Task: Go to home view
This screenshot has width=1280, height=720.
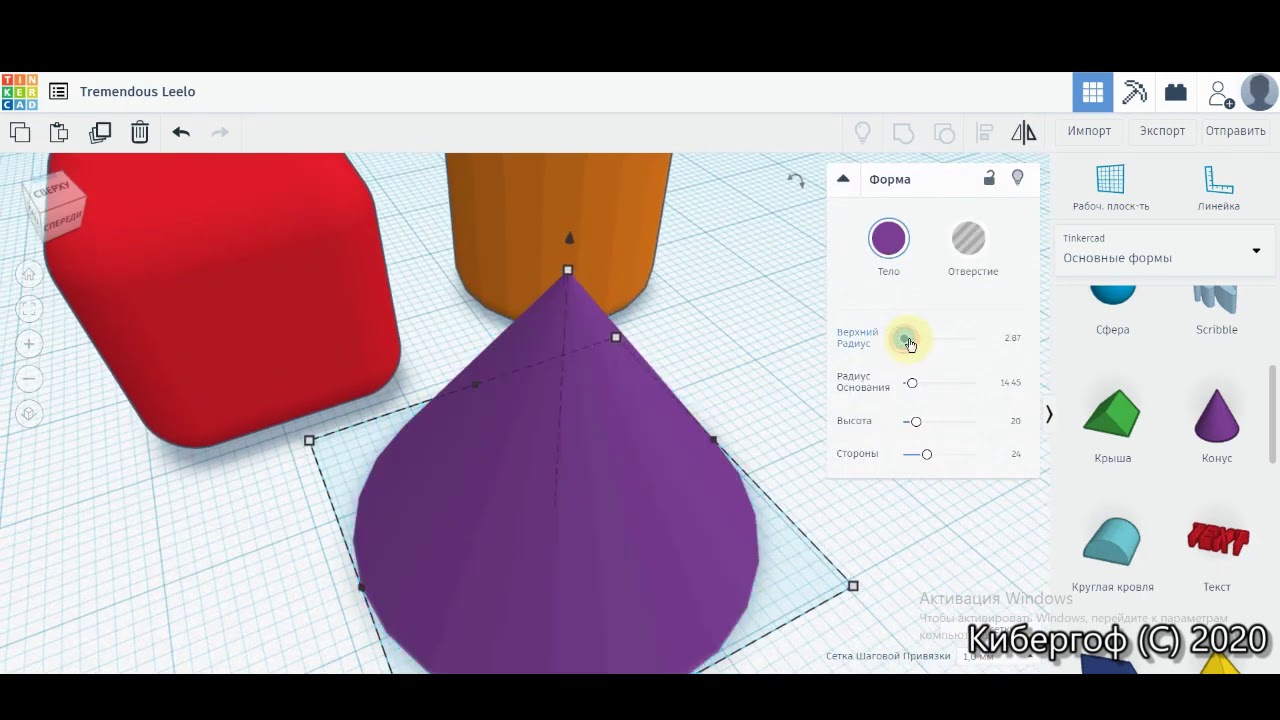Action: [29, 274]
